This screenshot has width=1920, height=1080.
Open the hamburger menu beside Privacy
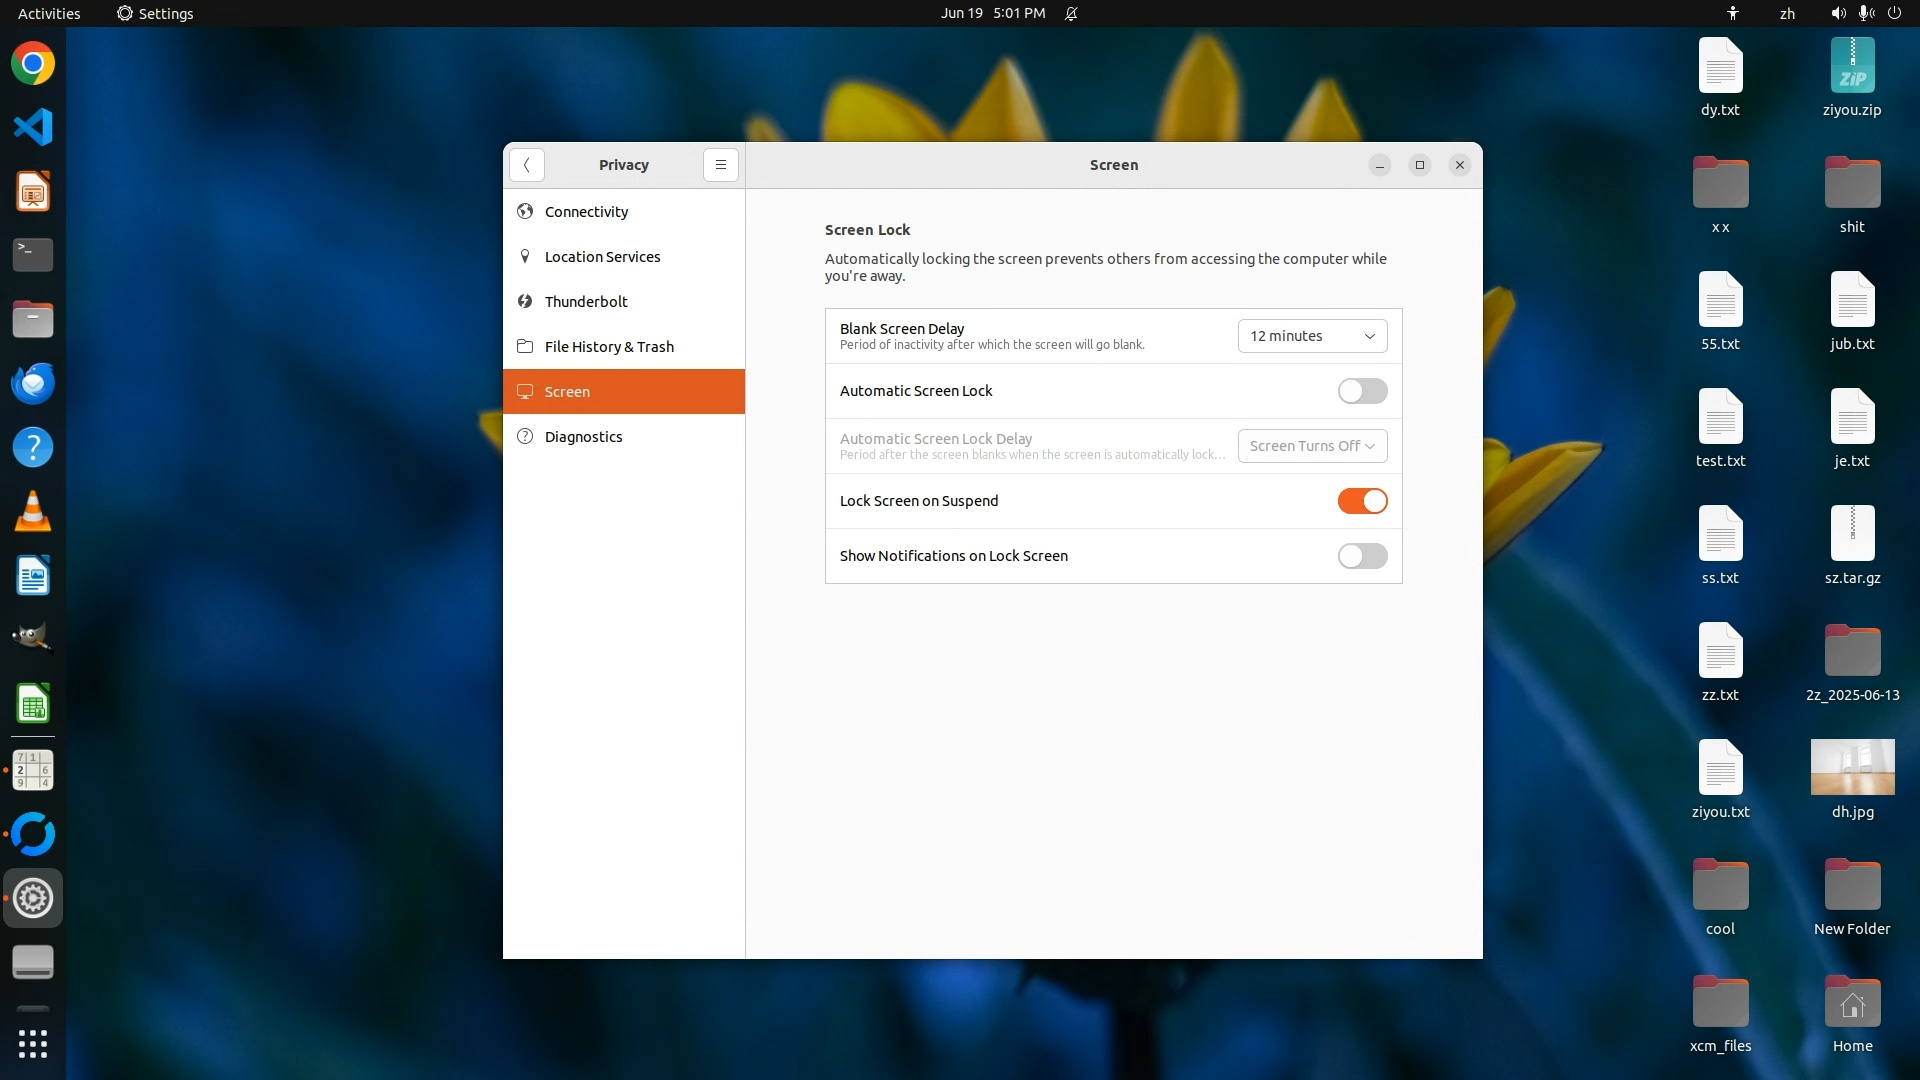[x=720, y=165]
